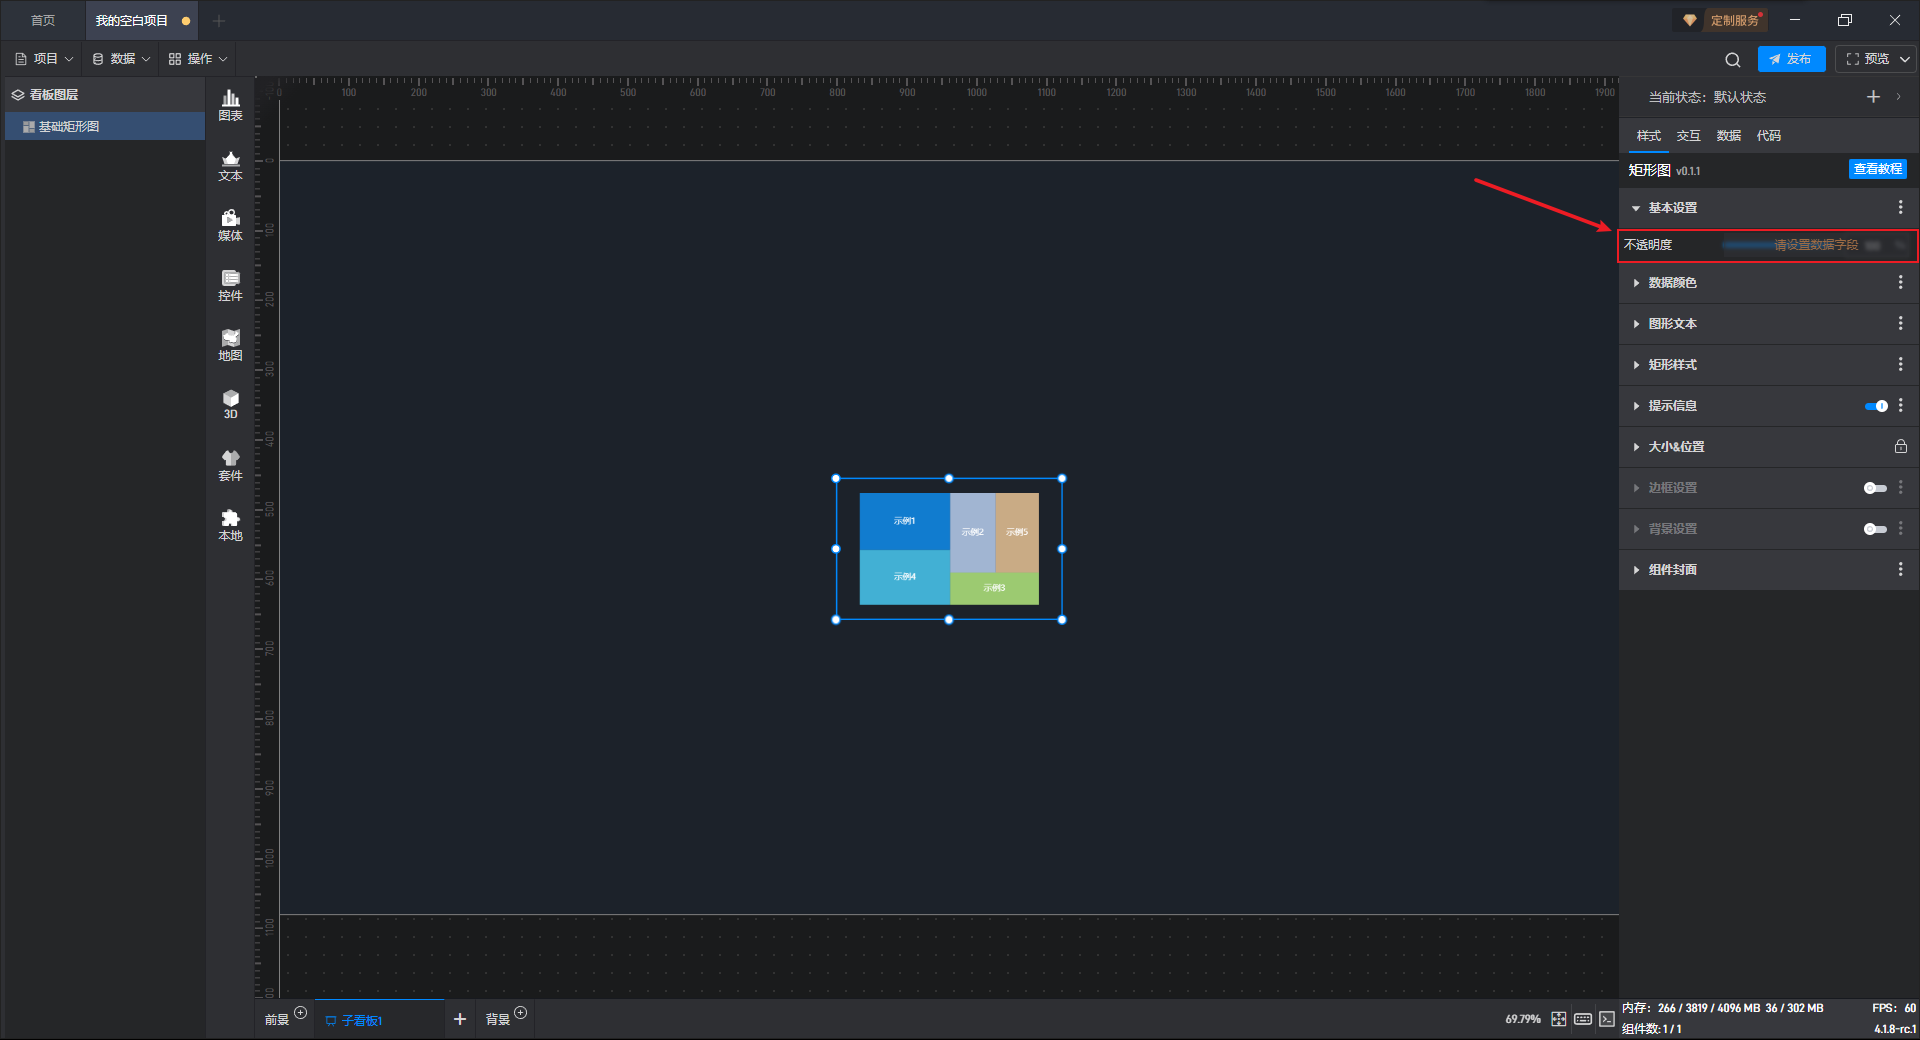Image resolution: width=1920 pixels, height=1040 pixels.
Task: Expand the 数据颜色 section
Action: (x=1672, y=283)
